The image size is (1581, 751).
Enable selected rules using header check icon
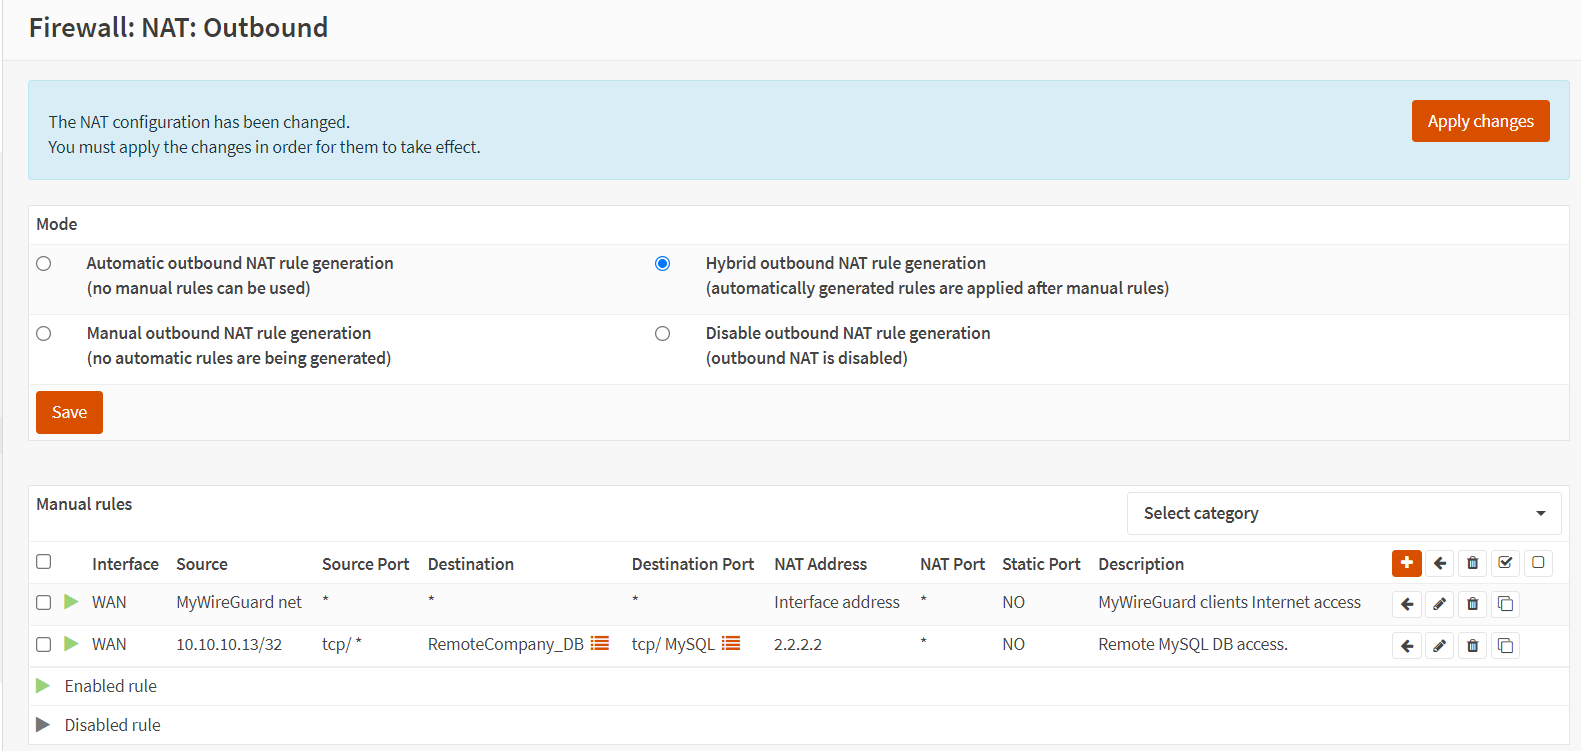pos(1505,563)
